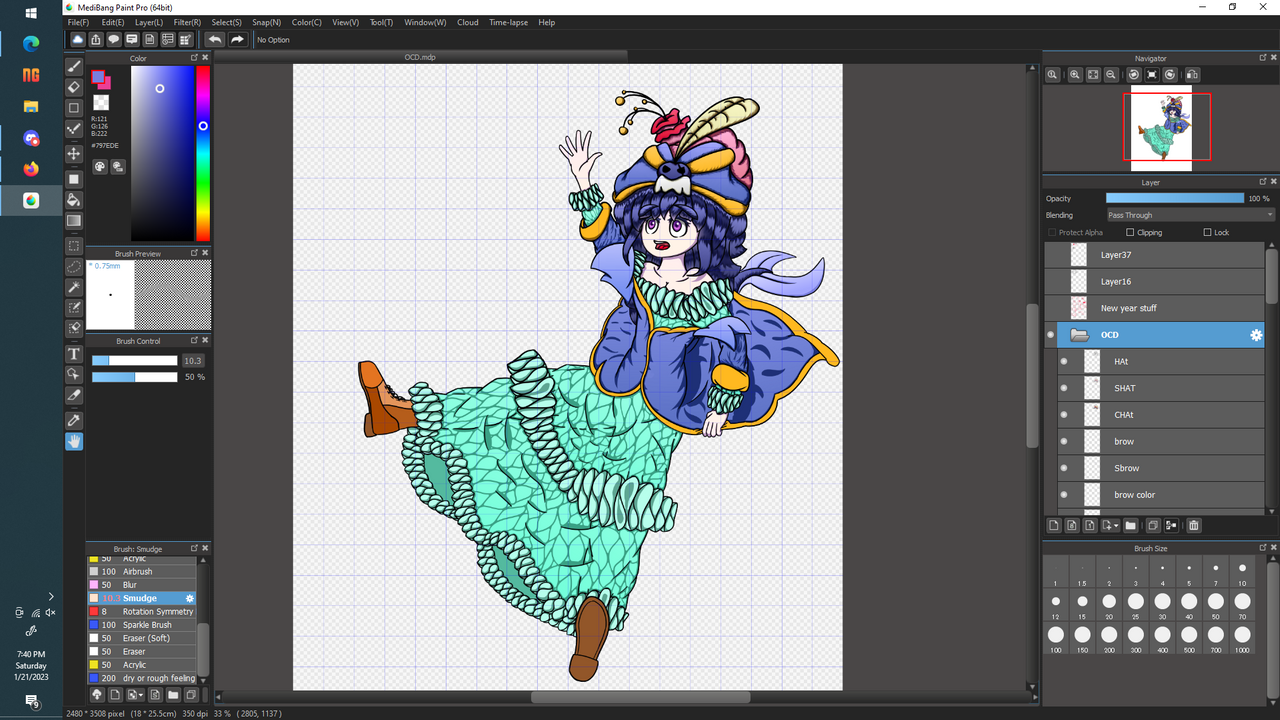The image size is (1280, 720).
Task: Open the Filter menu
Action: tap(187, 22)
